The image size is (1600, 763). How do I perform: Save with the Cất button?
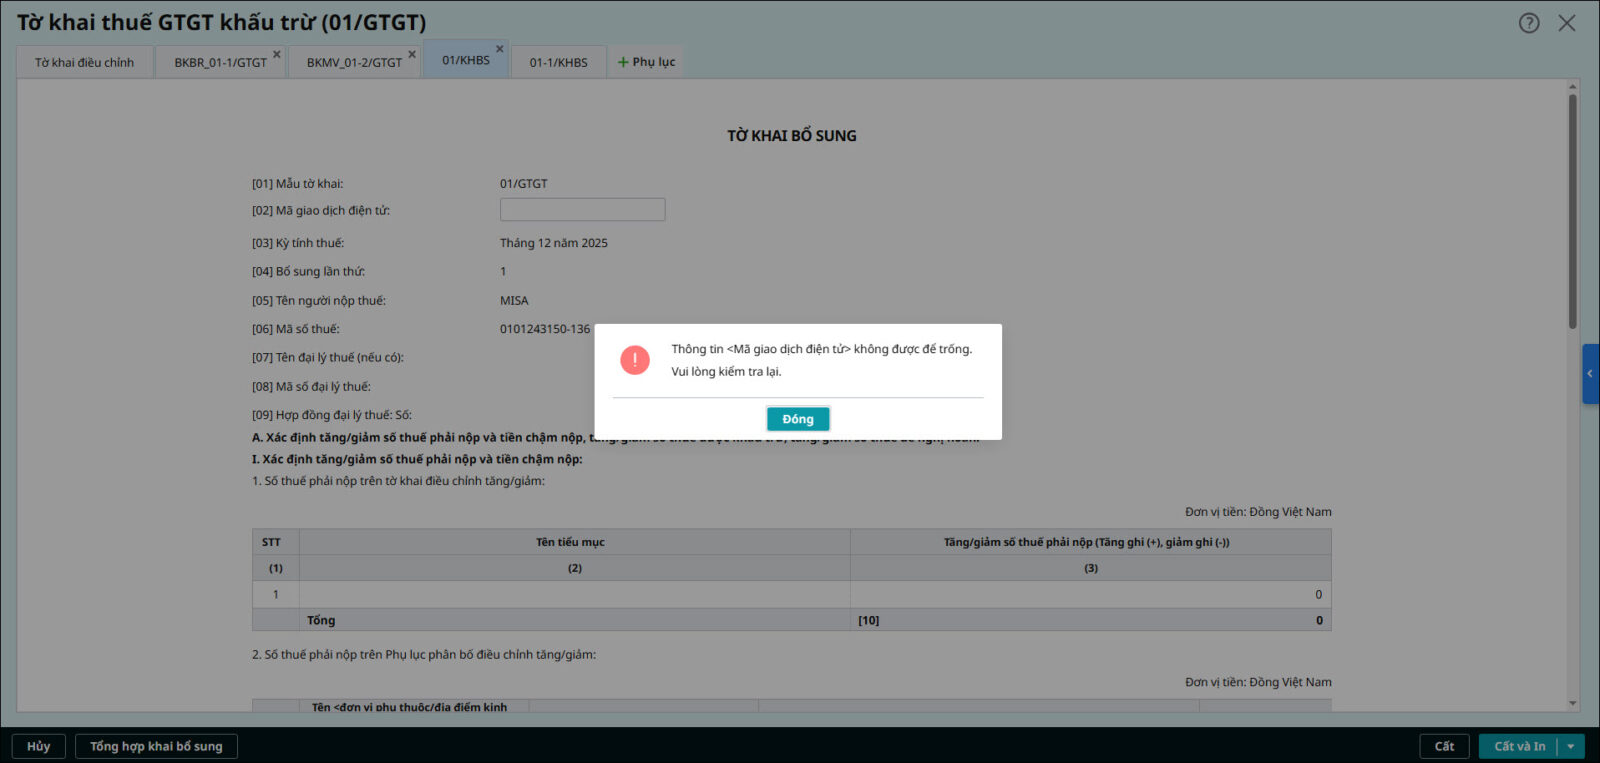[1444, 746]
